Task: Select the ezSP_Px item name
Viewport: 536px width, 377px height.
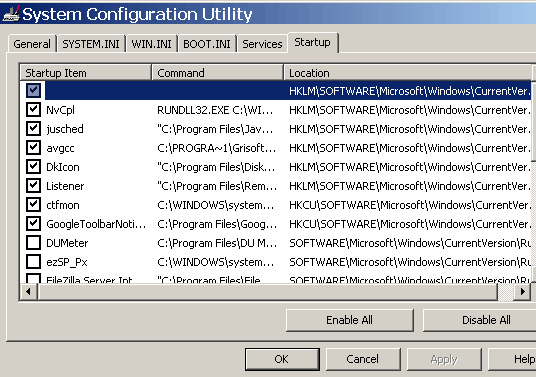Action: (67, 262)
